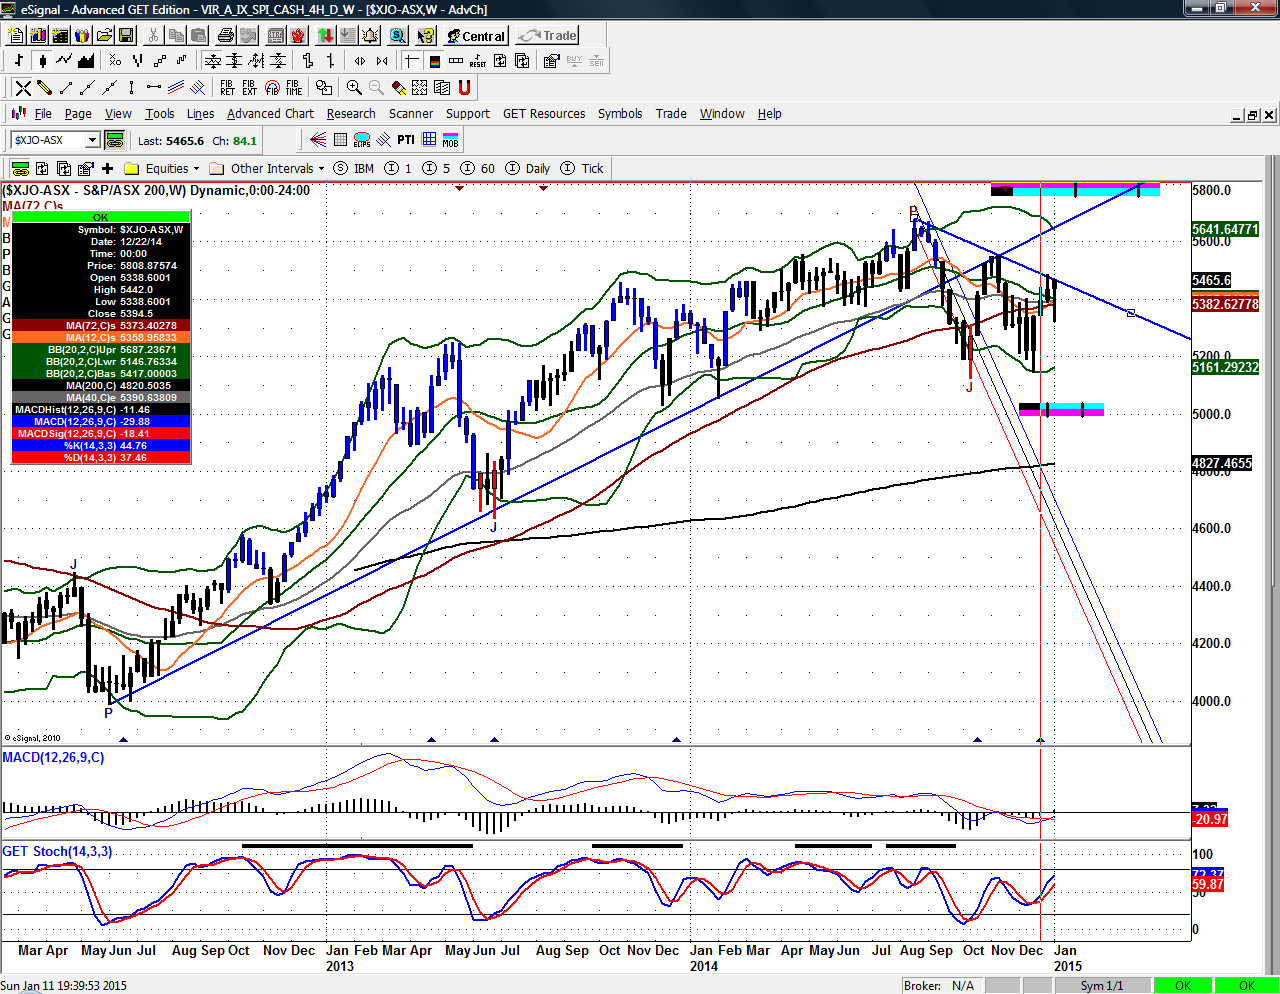Toggle the crosshair cursor button
1280x994 pixels.
tap(411, 61)
